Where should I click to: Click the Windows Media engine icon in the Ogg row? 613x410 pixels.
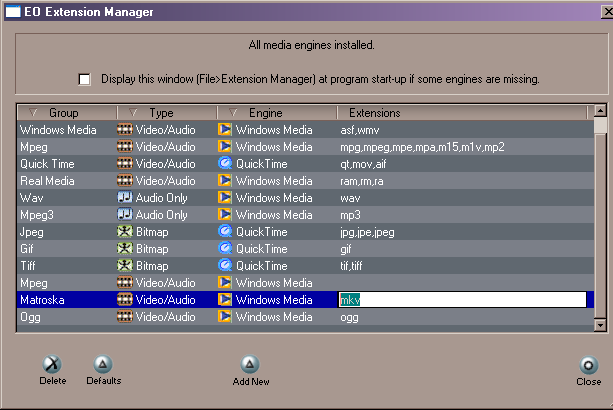[x=225, y=316]
